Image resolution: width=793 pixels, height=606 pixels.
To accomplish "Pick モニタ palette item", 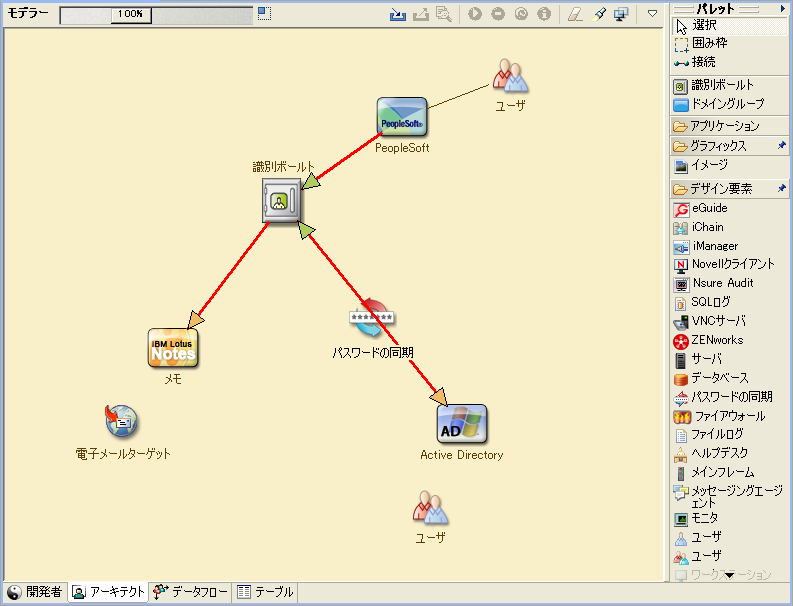I will [730, 518].
